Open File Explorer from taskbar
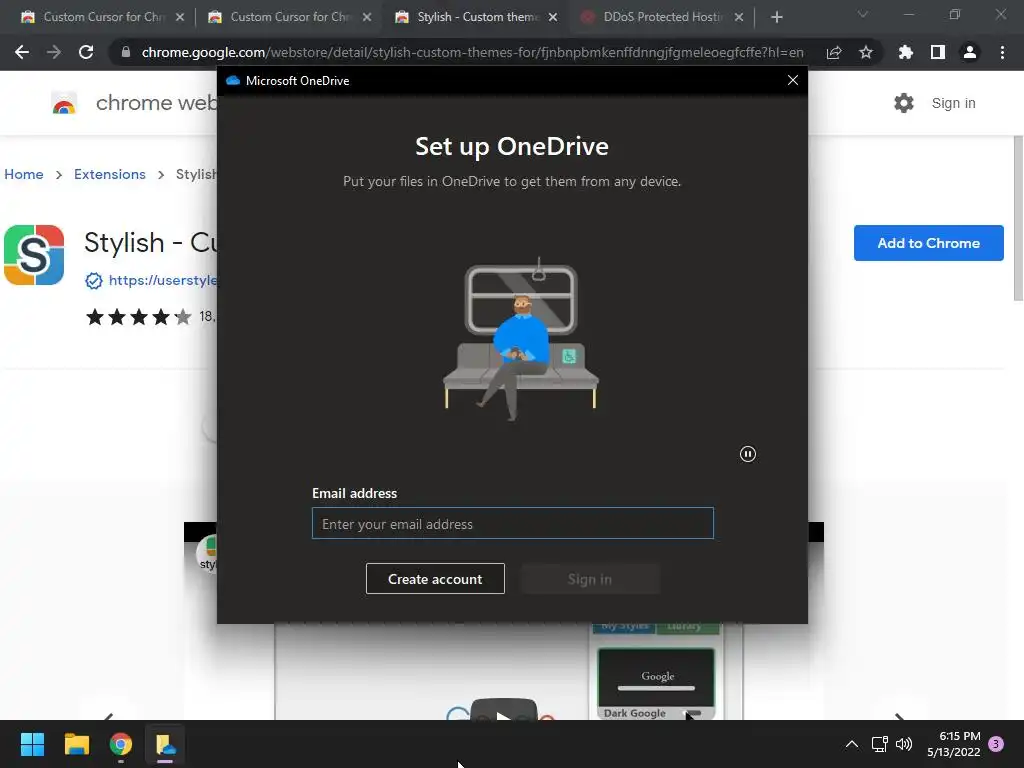Screen dimensions: 1024x768 click(76, 744)
